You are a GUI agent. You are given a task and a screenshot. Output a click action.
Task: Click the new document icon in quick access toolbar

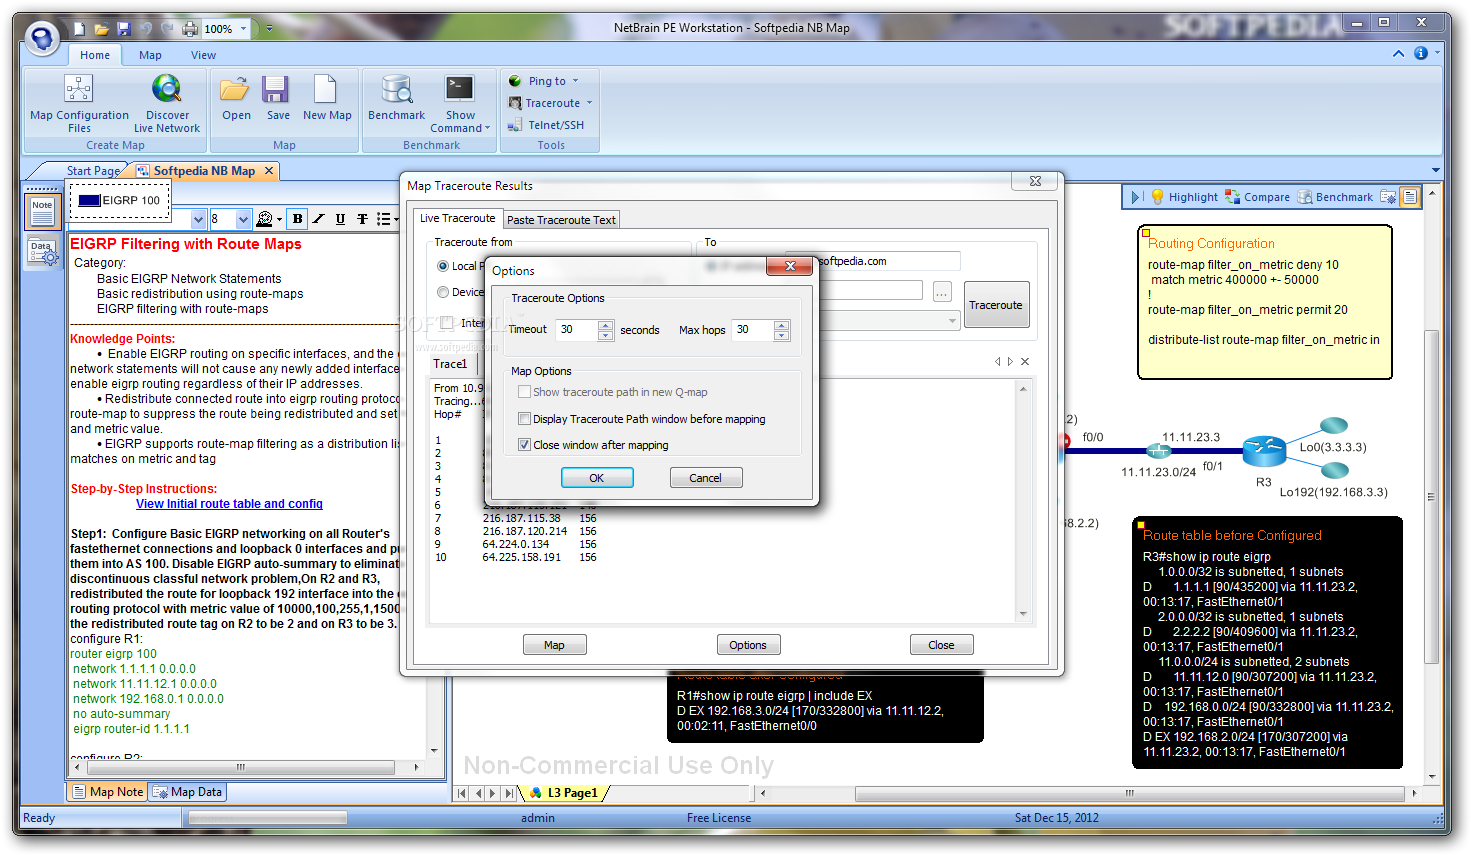[x=80, y=29]
